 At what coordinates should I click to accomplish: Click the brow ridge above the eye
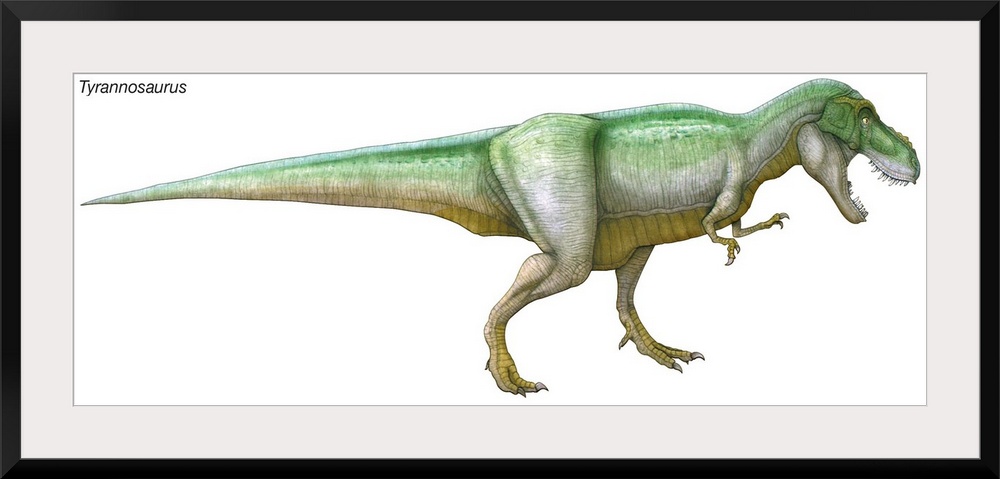coord(860,106)
